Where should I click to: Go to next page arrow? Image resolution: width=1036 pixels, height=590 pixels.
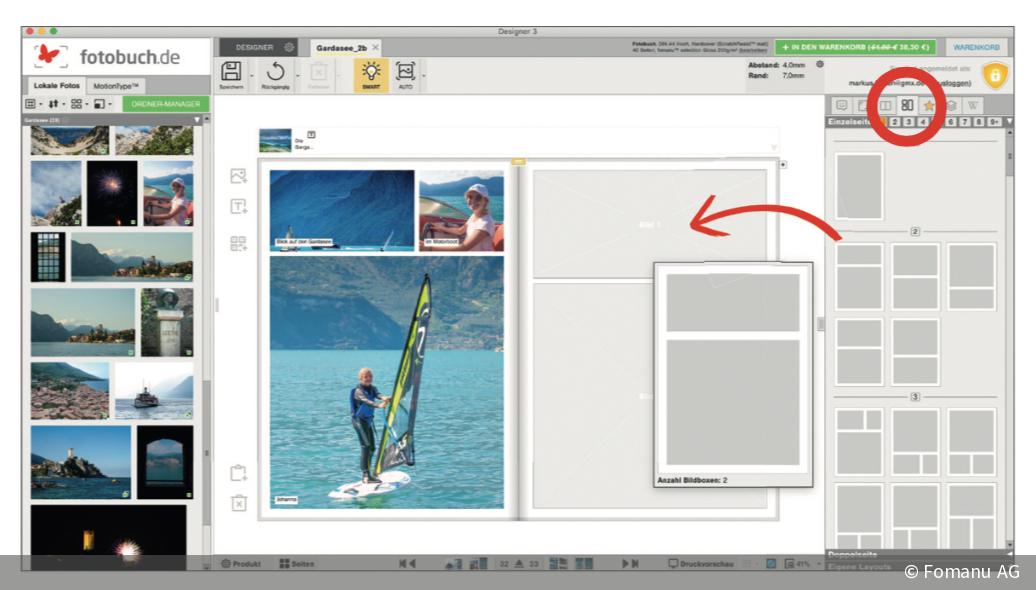[x=625, y=564]
